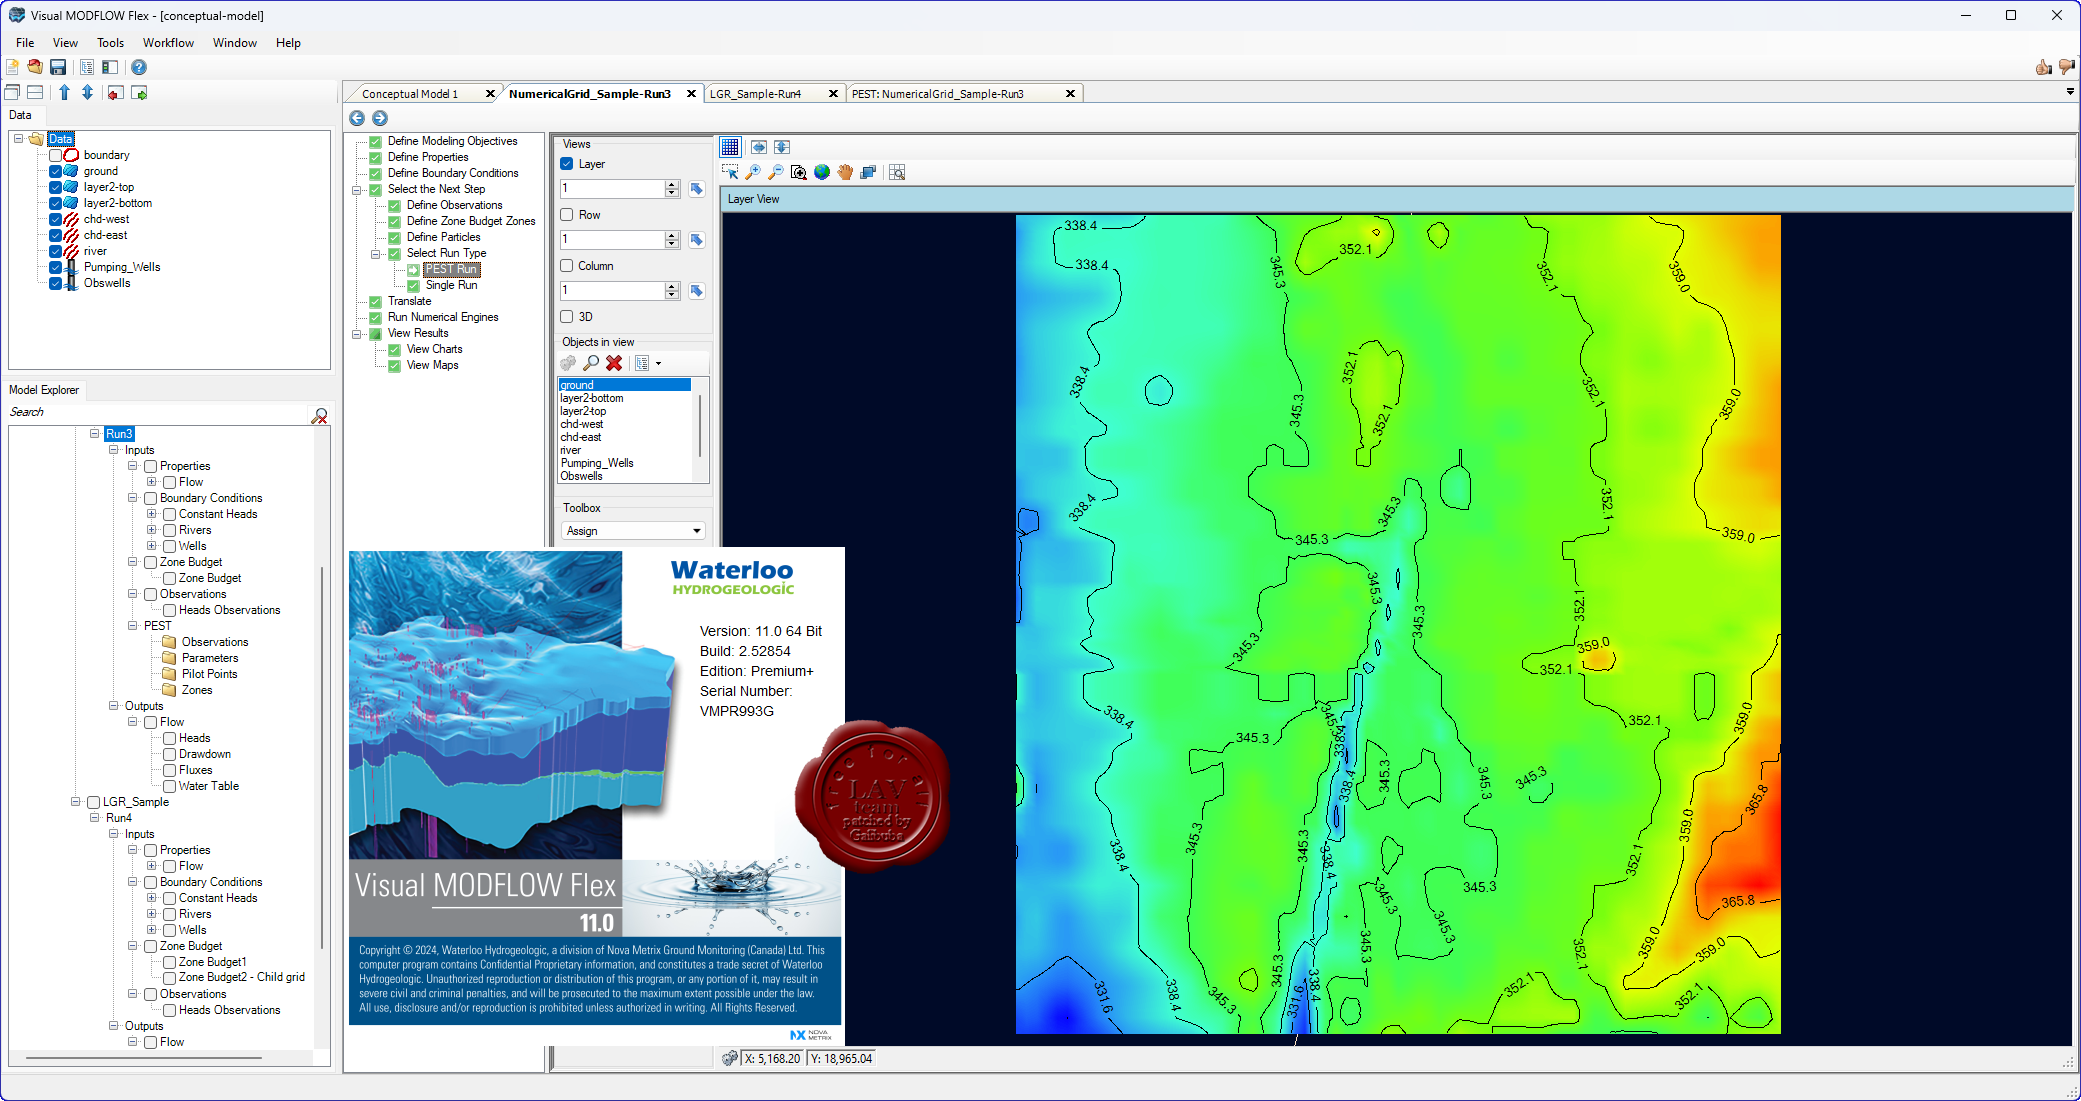The width and height of the screenshot is (2081, 1101).
Task: Toggle the grid display icon in the viewer
Action: (730, 147)
